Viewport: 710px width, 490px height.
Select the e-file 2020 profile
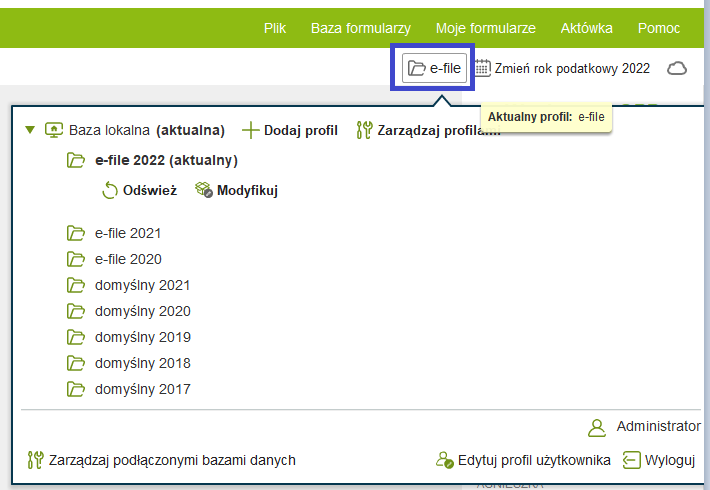128,259
